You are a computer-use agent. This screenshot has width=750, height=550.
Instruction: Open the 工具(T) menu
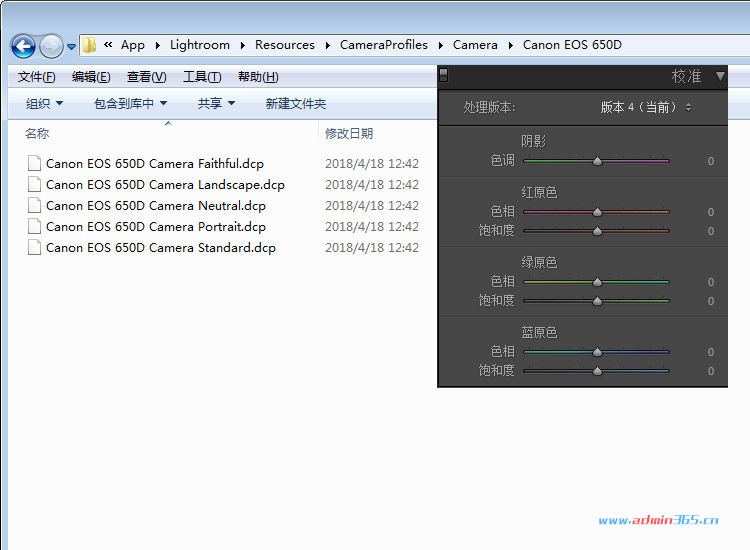point(202,77)
